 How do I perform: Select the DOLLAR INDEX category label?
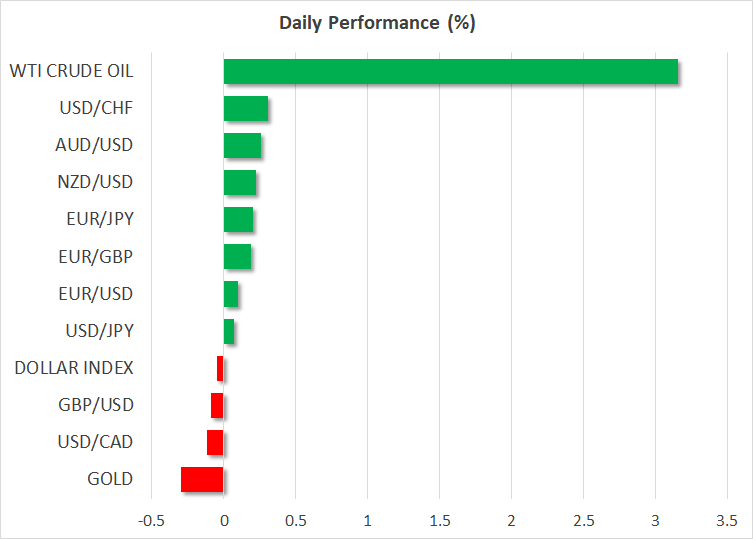pos(74,368)
